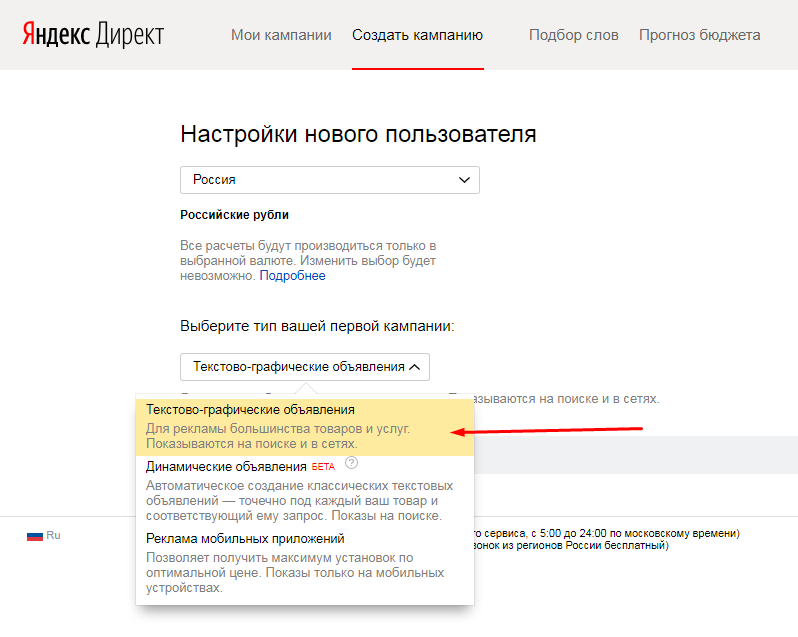
Task: Choose Текстово-графические объявления option in list
Action: [305, 427]
